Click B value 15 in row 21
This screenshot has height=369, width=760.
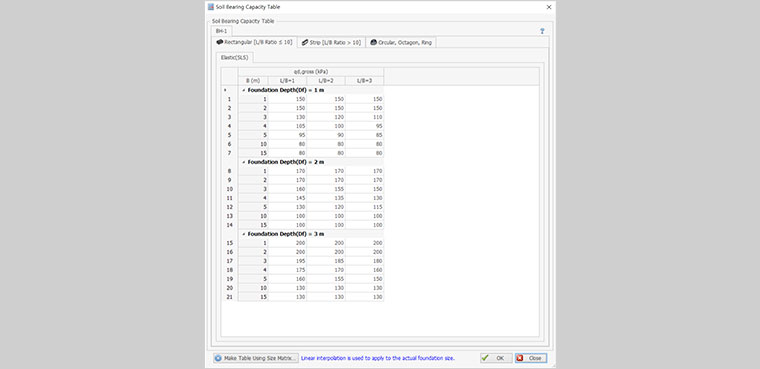click(253, 296)
